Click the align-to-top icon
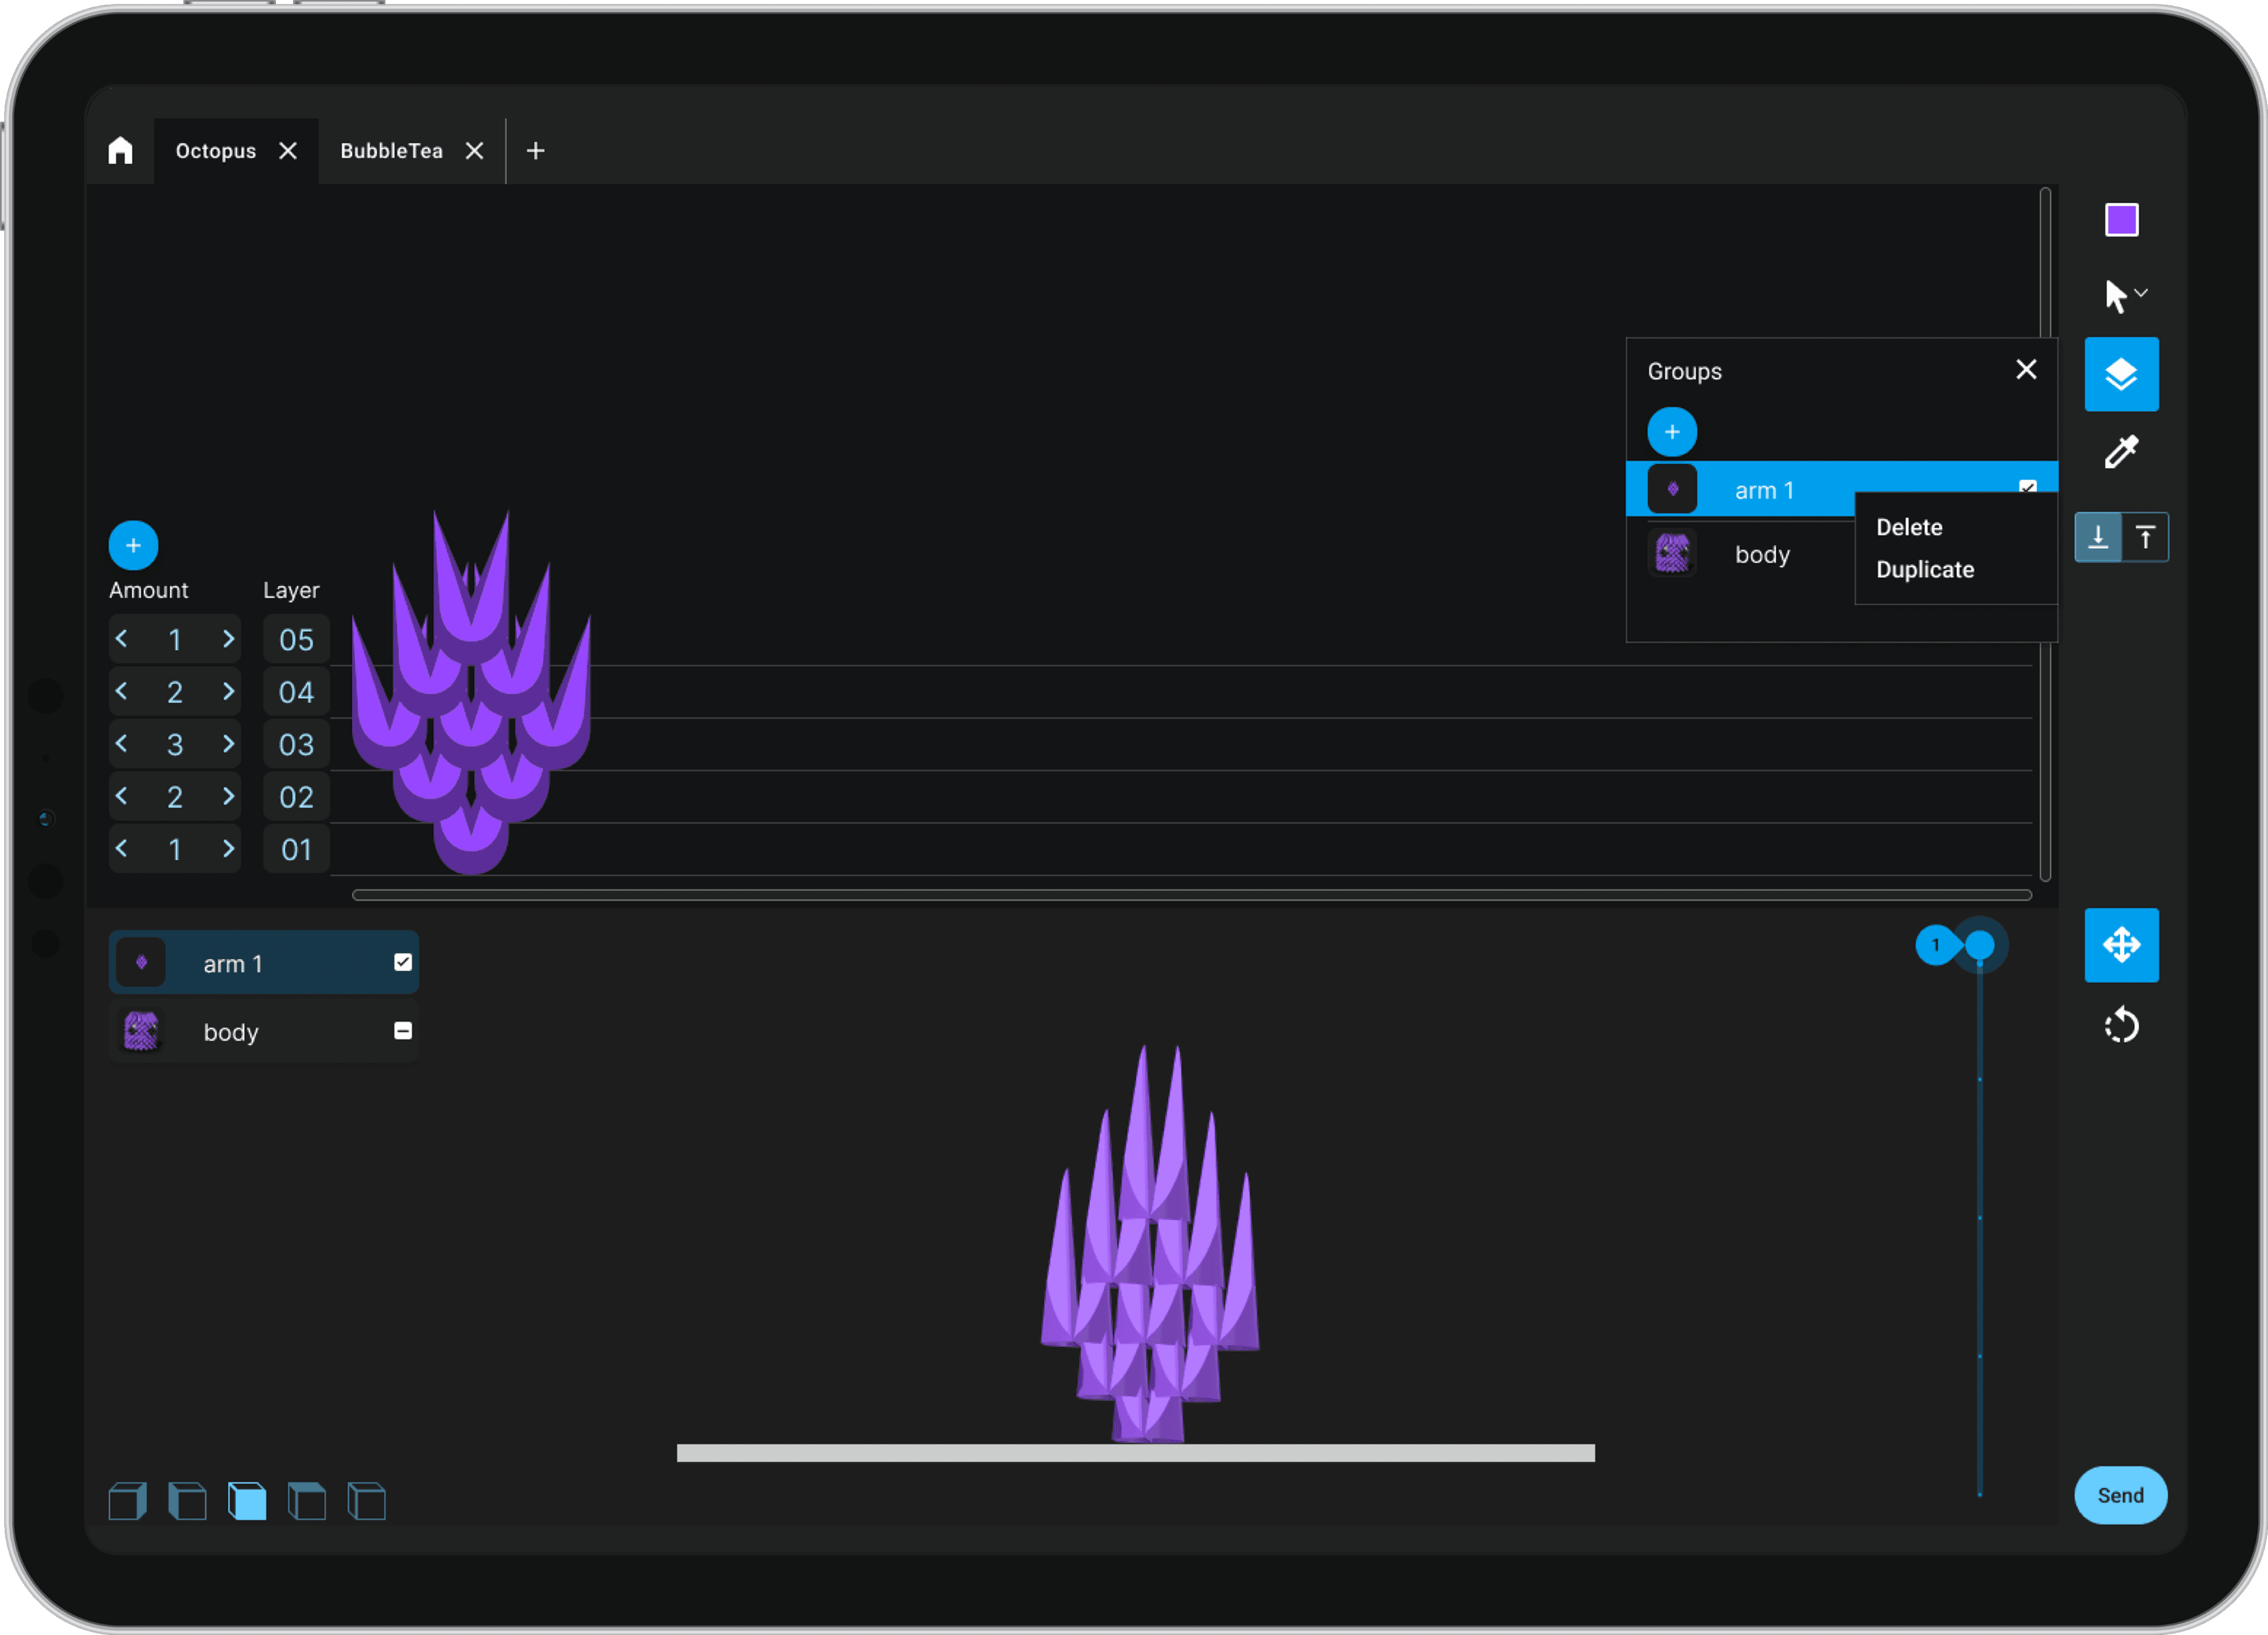This screenshot has width=2268, height=1635. tap(2145, 537)
